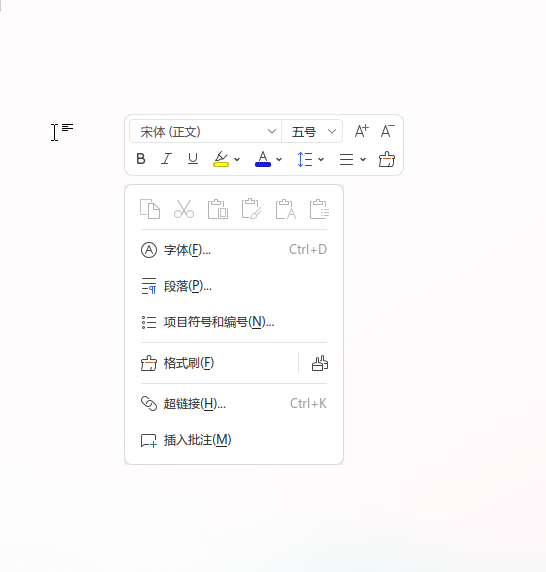Click the yellow highlight color pen
546x572 pixels.
coord(221,159)
